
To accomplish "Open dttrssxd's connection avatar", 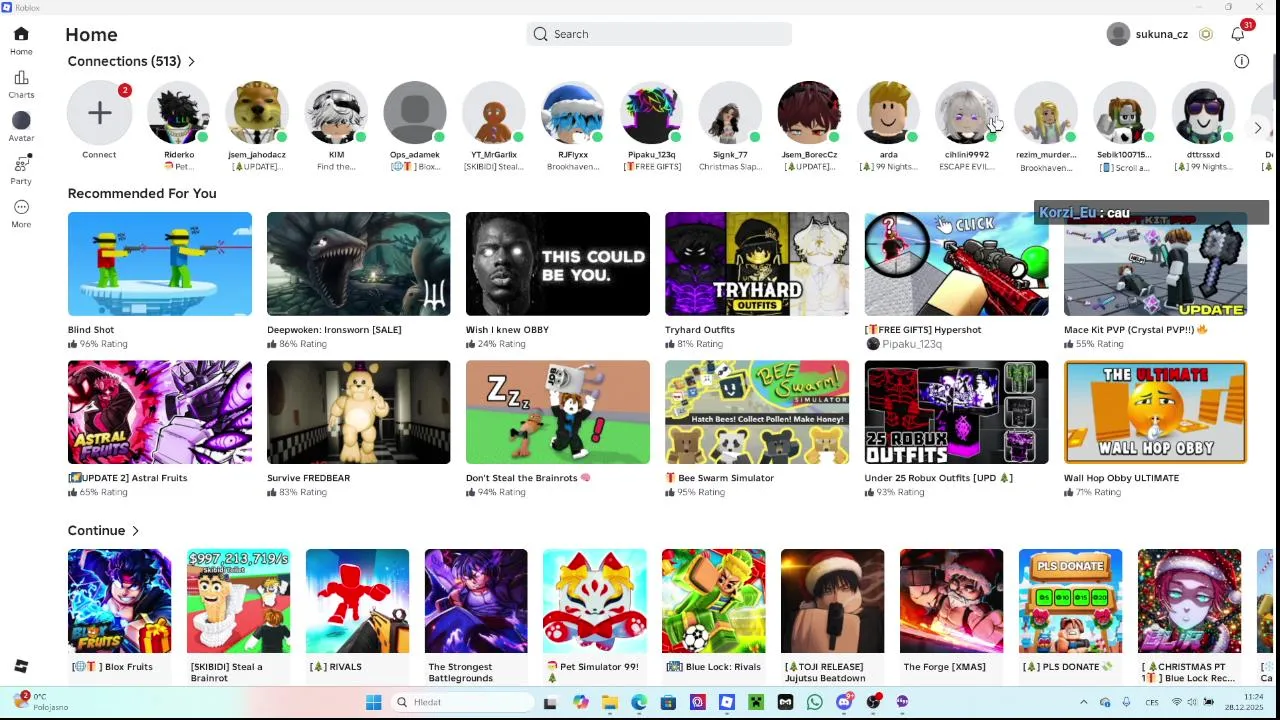I will click(1203, 113).
